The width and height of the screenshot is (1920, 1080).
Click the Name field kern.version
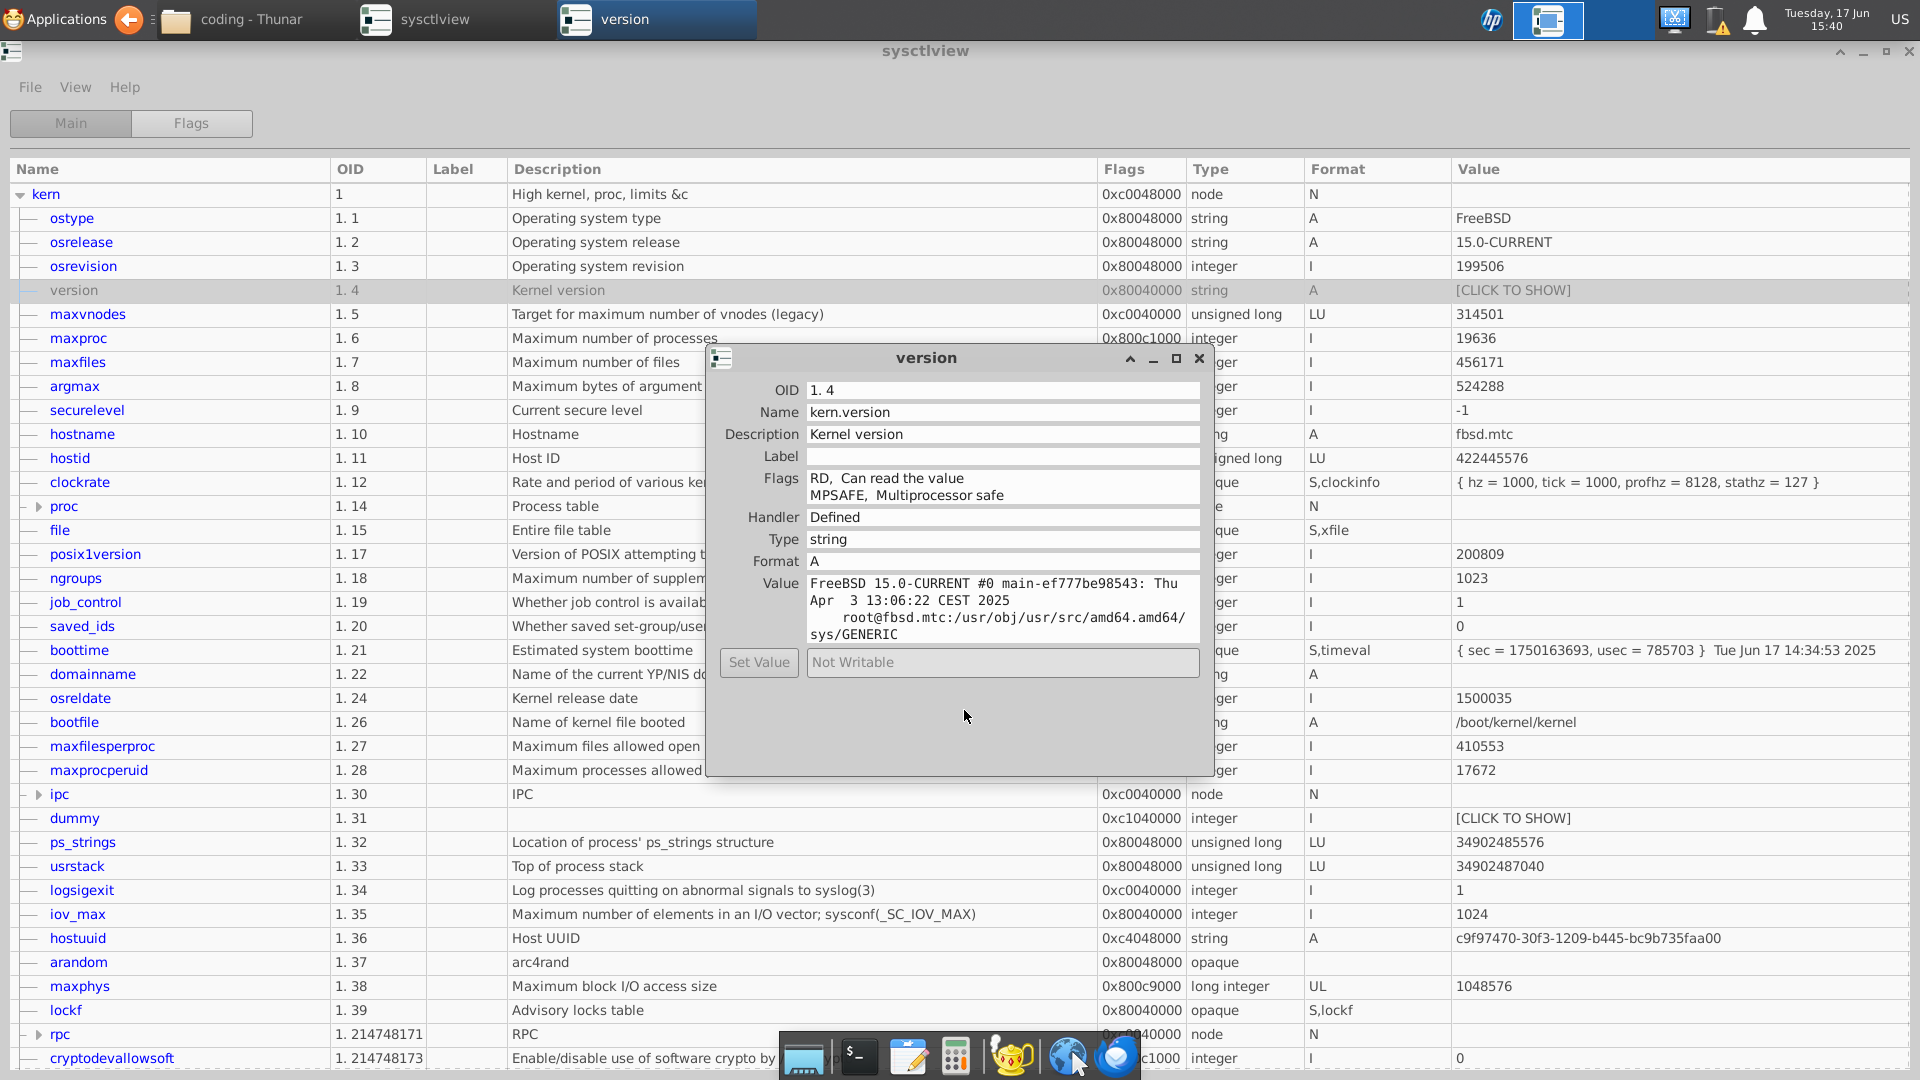click(1003, 412)
